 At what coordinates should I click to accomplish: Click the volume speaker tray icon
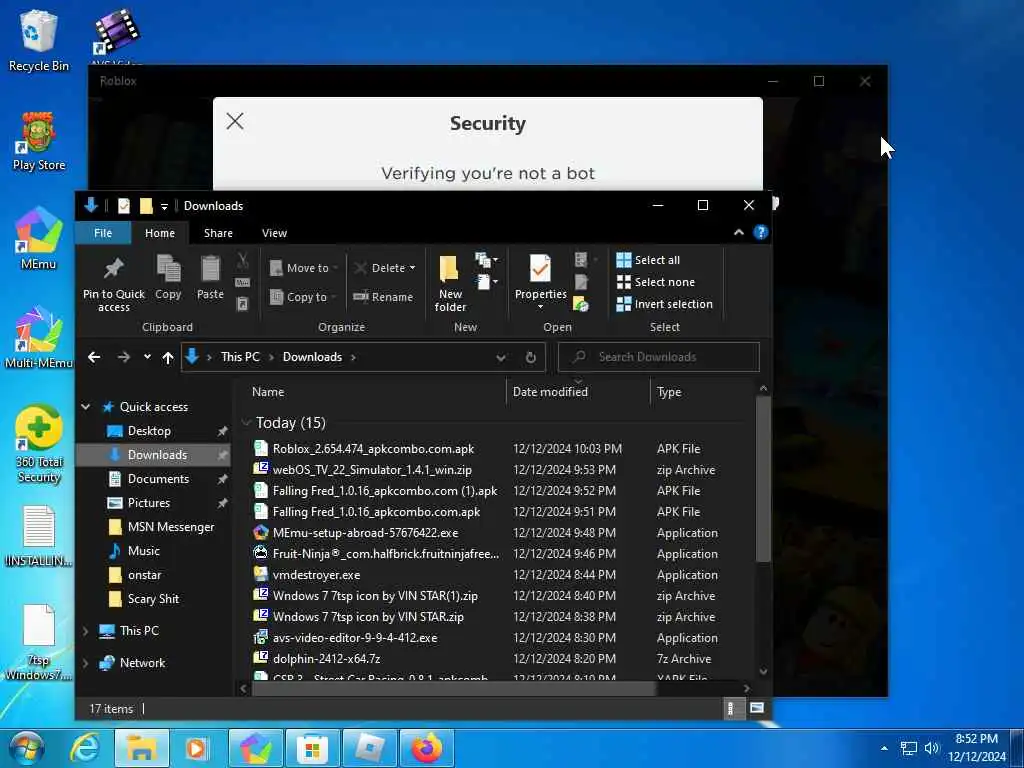931,748
